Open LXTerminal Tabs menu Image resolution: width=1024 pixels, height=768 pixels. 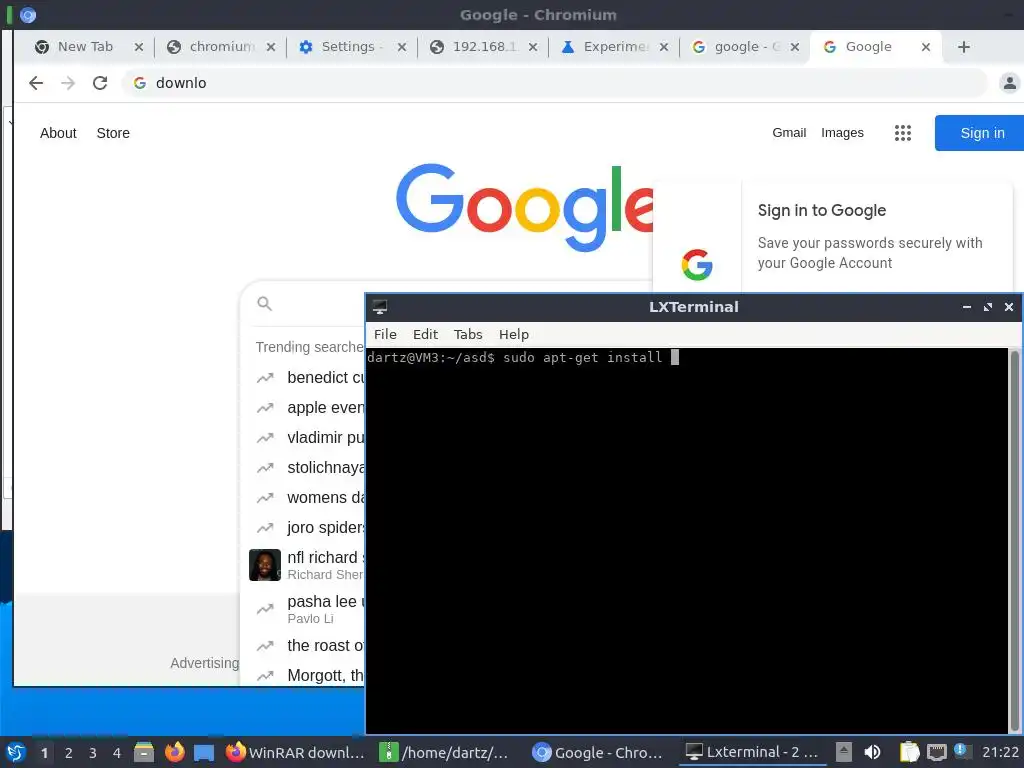click(x=468, y=334)
